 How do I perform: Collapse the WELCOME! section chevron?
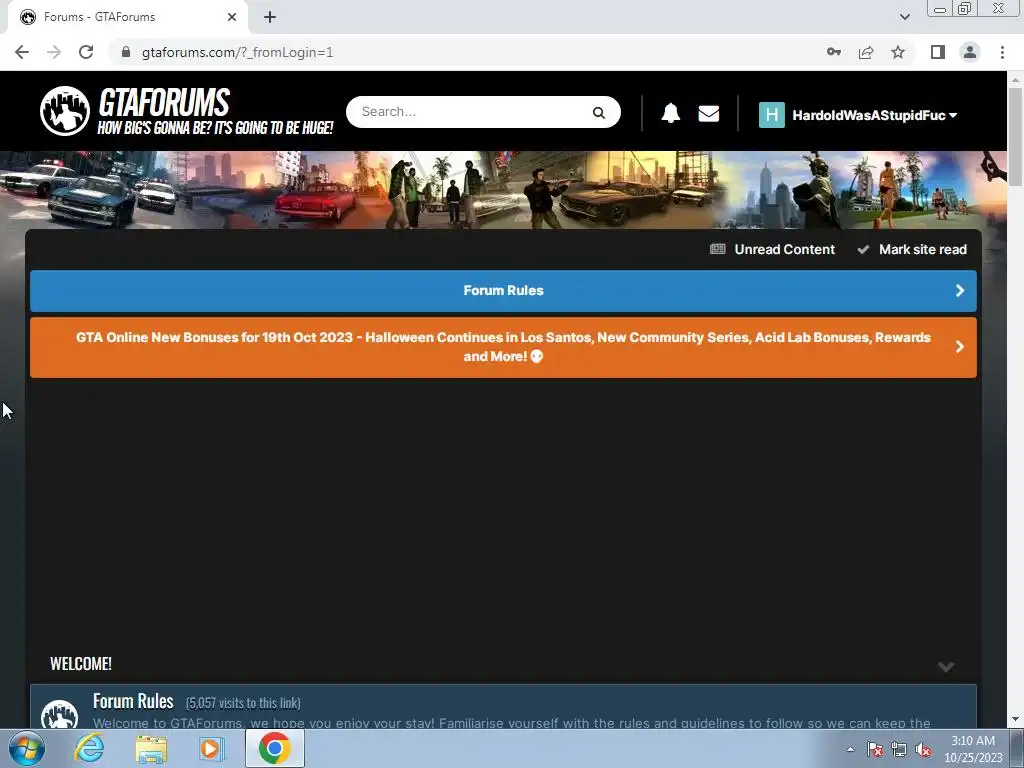pos(946,666)
